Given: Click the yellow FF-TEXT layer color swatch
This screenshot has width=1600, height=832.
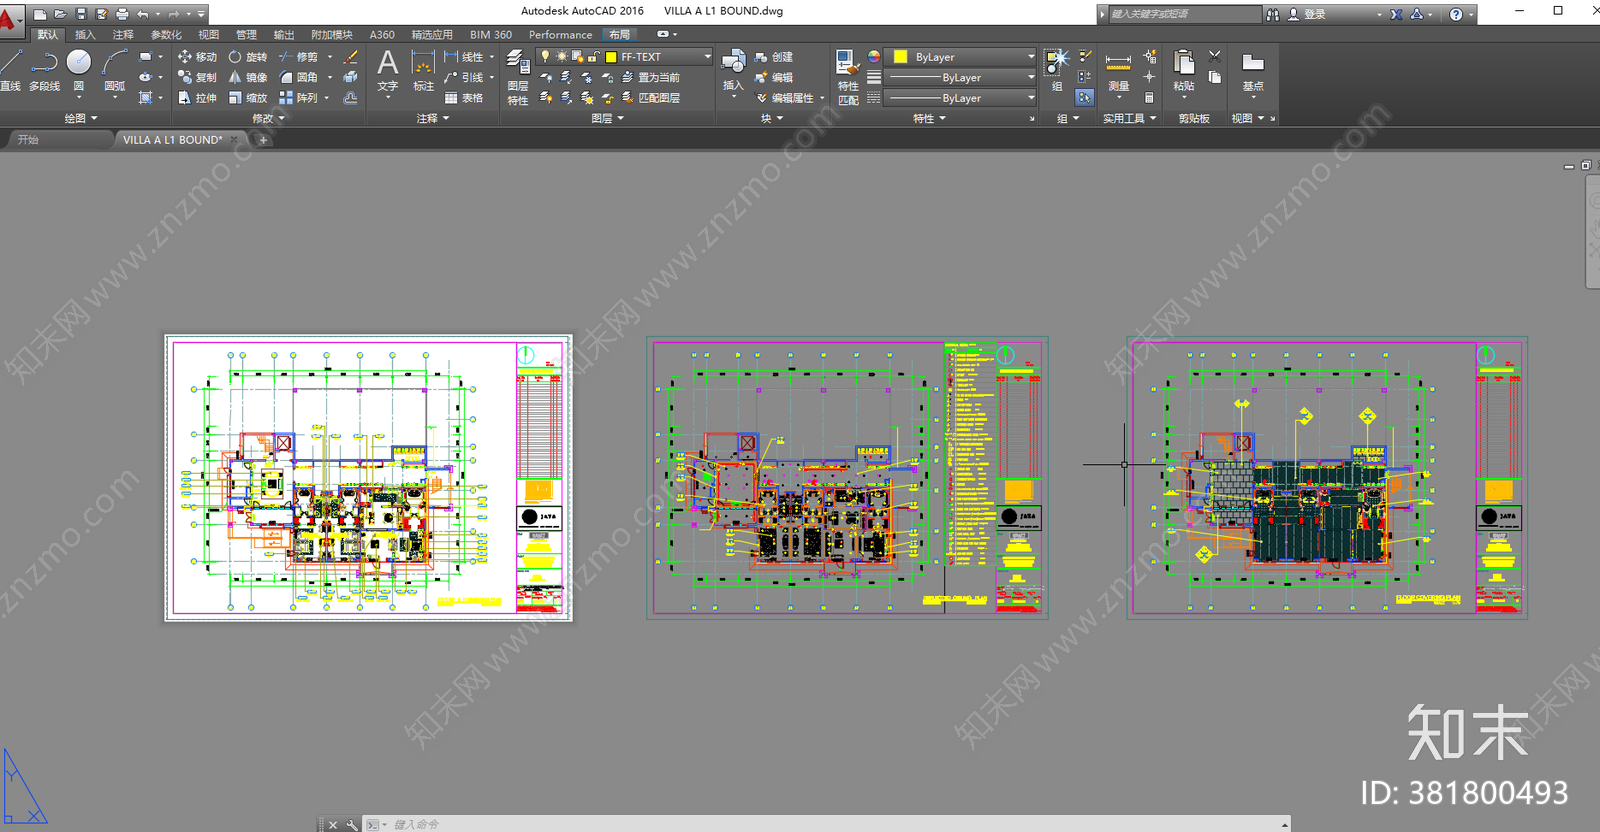Looking at the screenshot, I should click(x=611, y=57).
